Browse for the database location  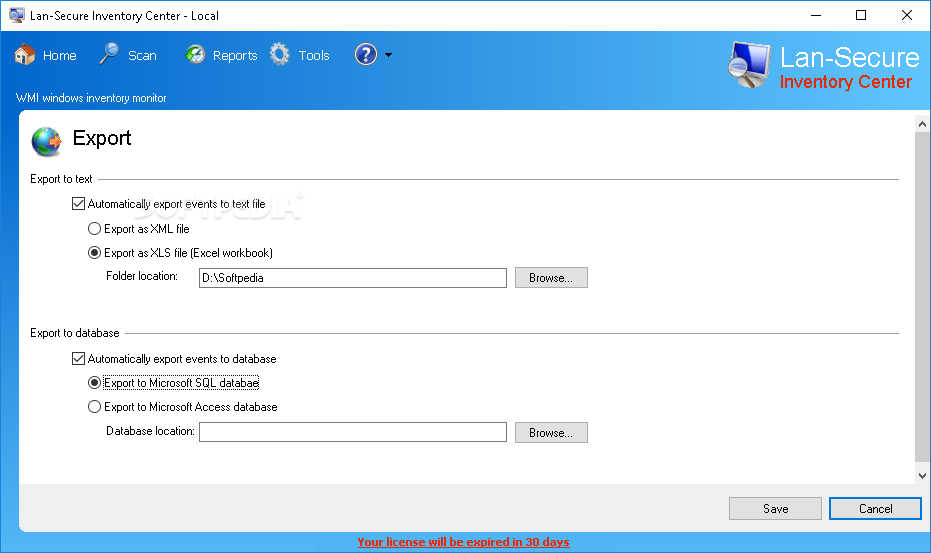[x=551, y=432]
